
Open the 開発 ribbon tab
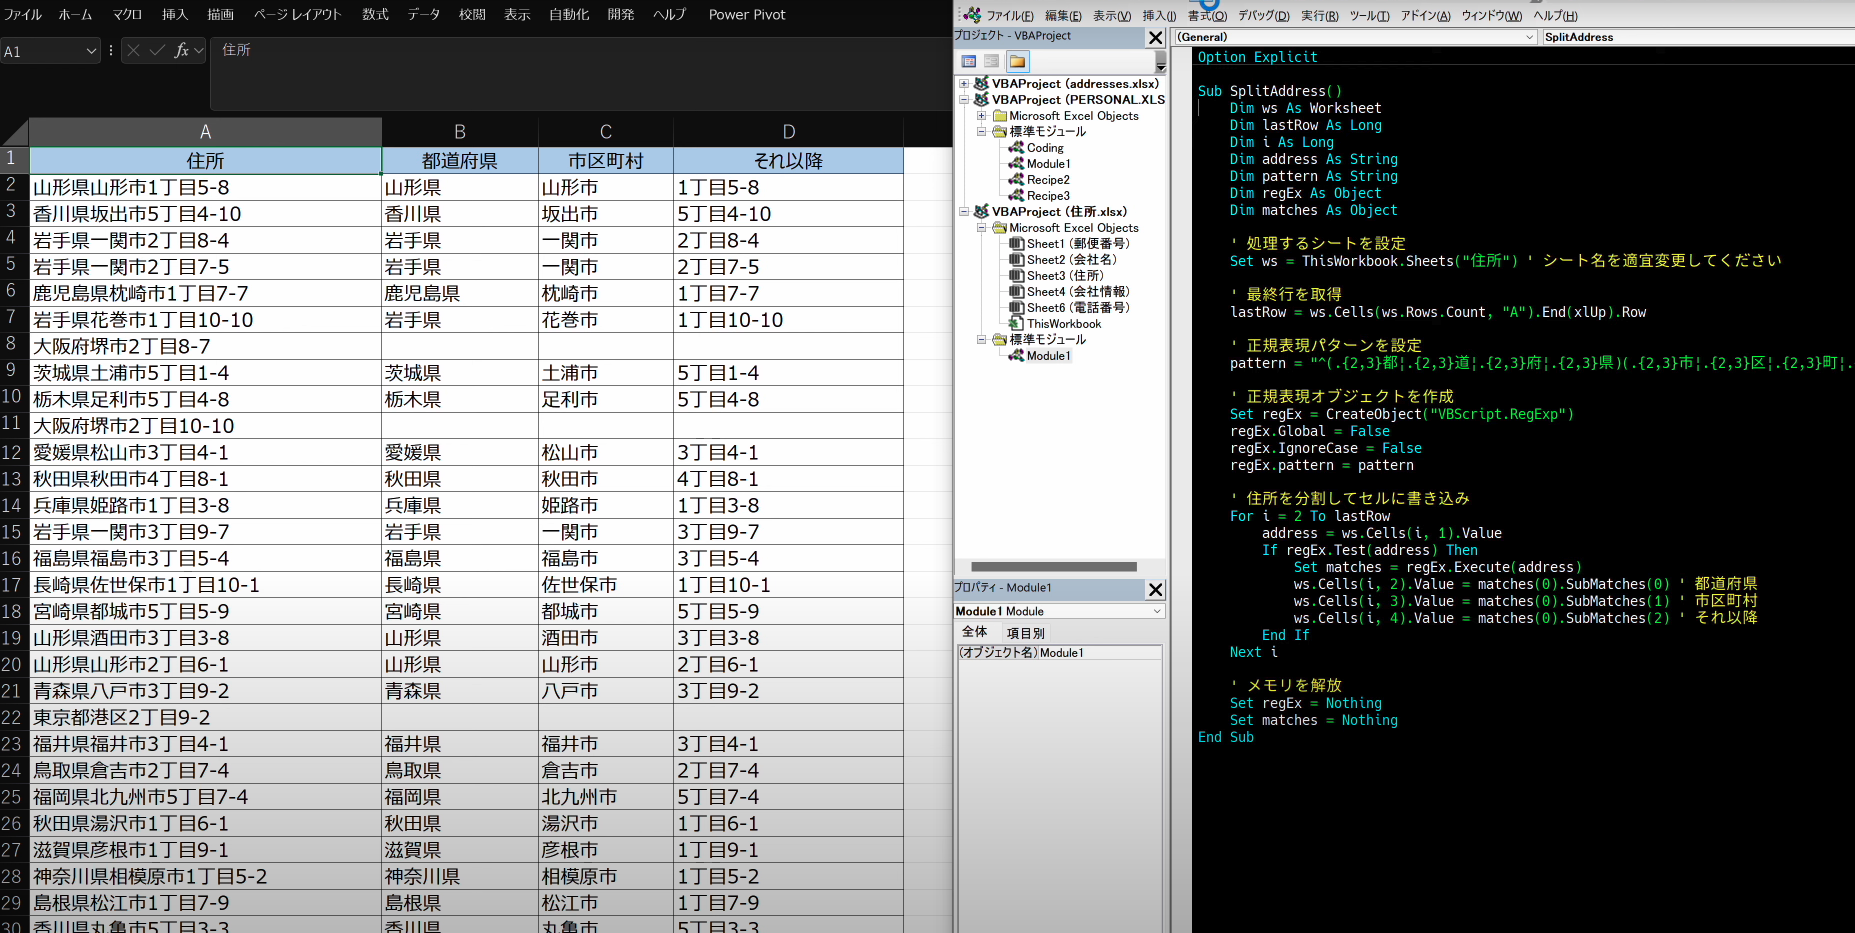pos(621,15)
